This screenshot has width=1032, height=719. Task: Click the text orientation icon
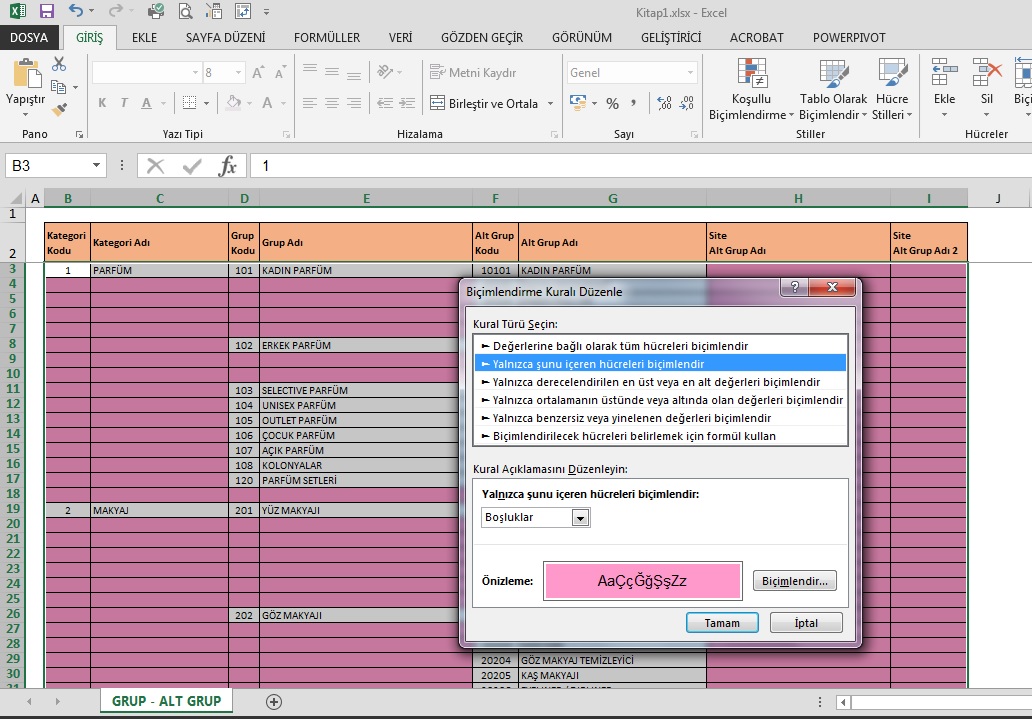click(385, 72)
